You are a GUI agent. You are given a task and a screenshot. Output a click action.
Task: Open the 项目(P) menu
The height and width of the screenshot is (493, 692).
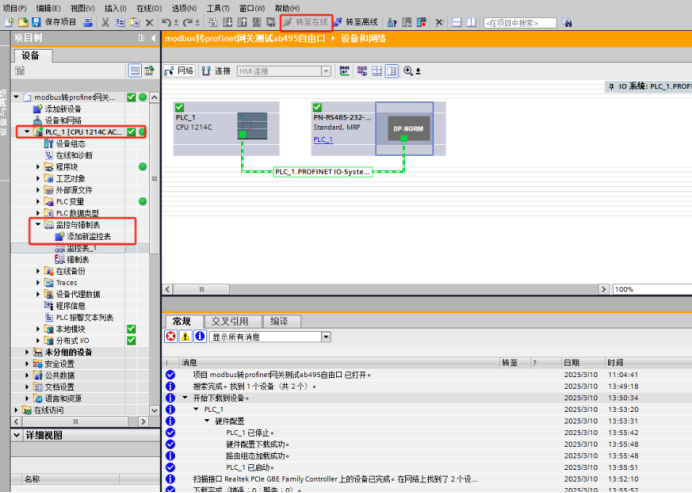(x=15, y=8)
